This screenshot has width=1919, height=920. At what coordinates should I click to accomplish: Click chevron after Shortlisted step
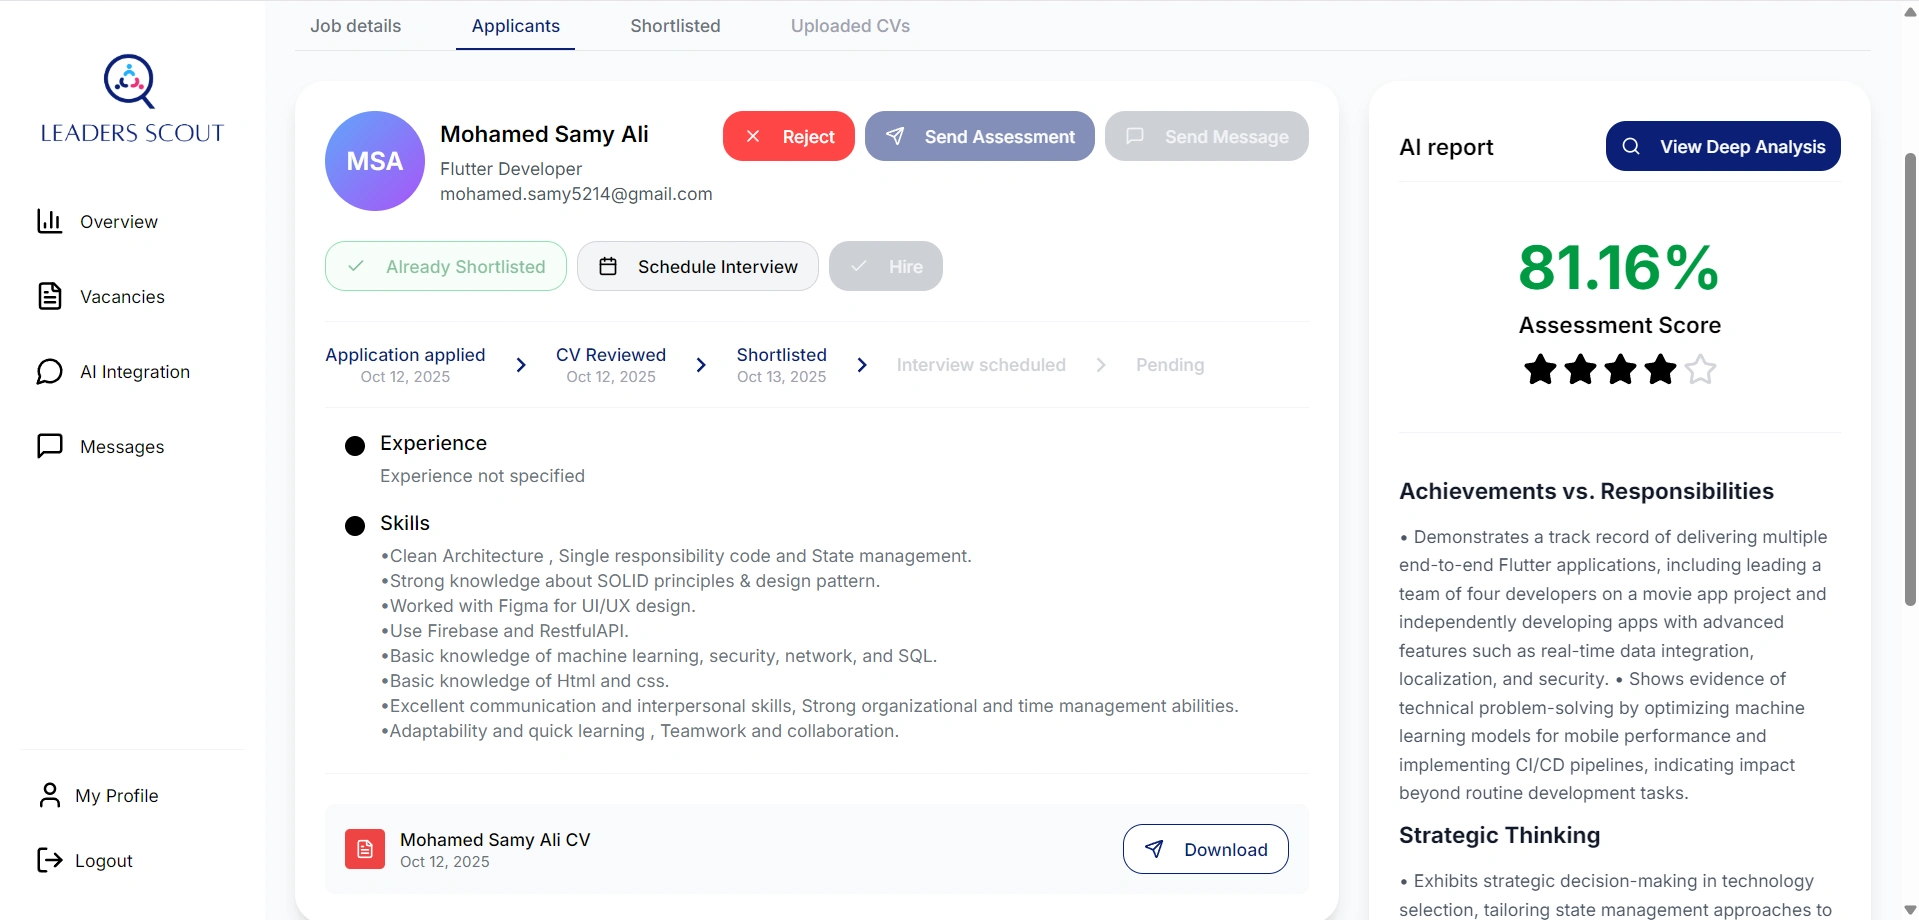(862, 365)
